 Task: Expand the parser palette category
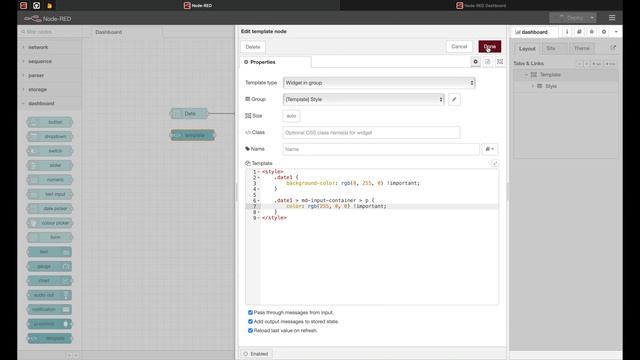point(49,76)
